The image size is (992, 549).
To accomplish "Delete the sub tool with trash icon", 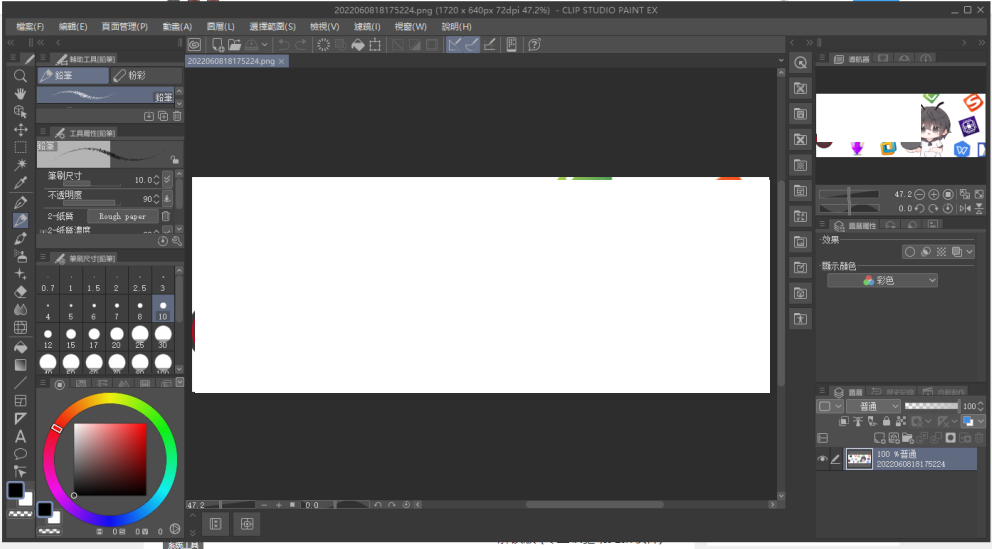I will (x=177, y=116).
